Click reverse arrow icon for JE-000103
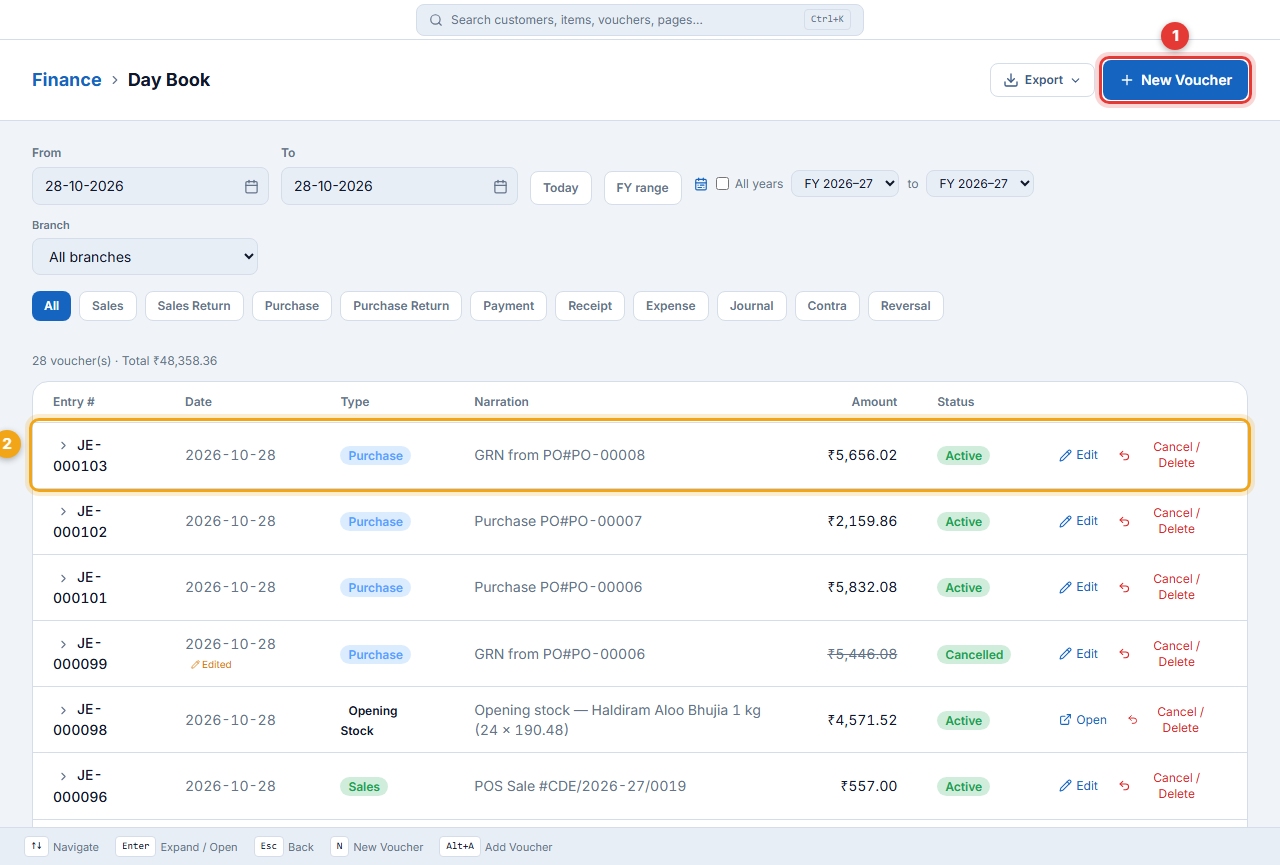This screenshot has width=1280, height=865. (x=1124, y=456)
